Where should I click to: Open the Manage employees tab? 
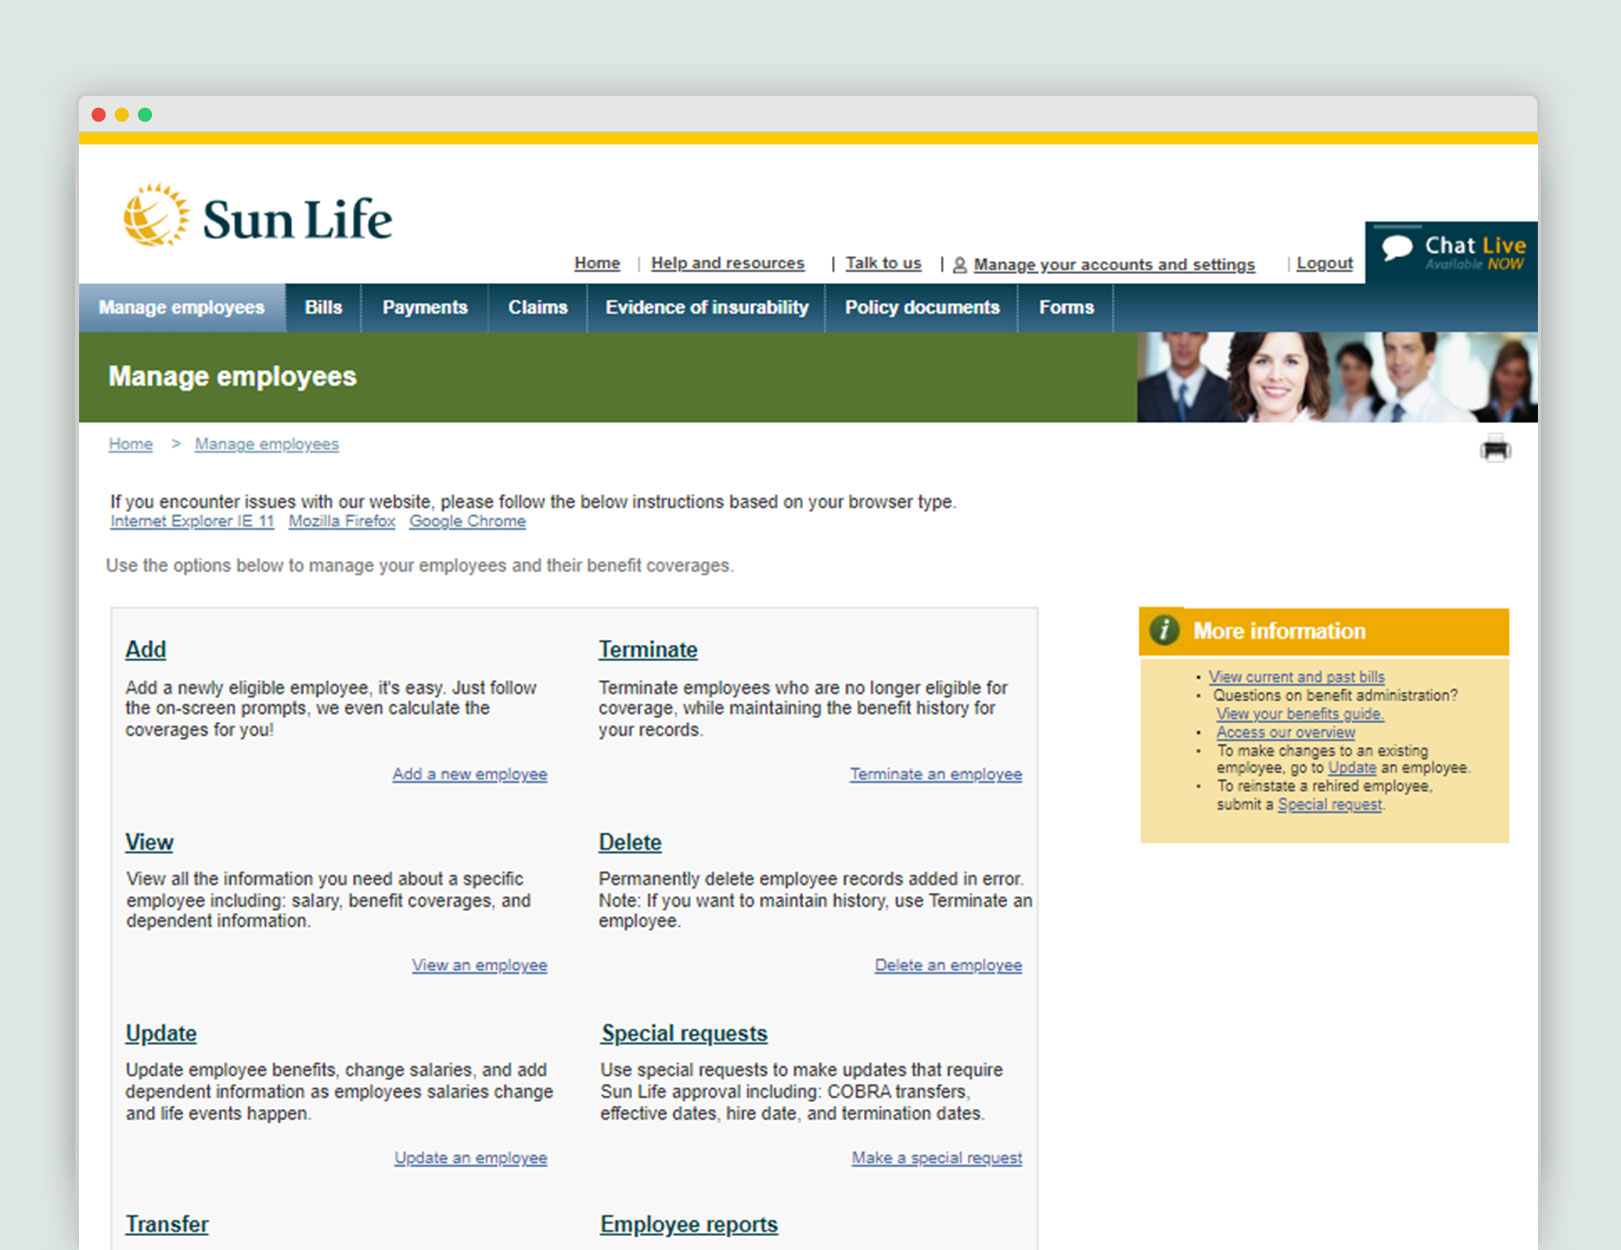tap(182, 307)
